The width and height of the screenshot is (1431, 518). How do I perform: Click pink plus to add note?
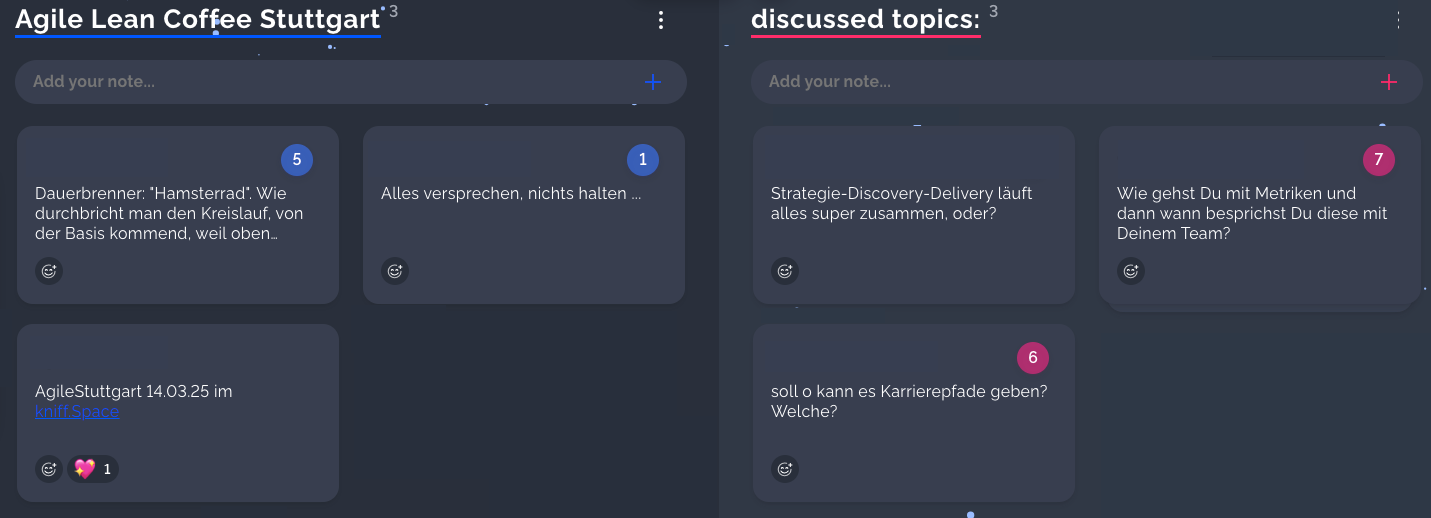click(1389, 82)
